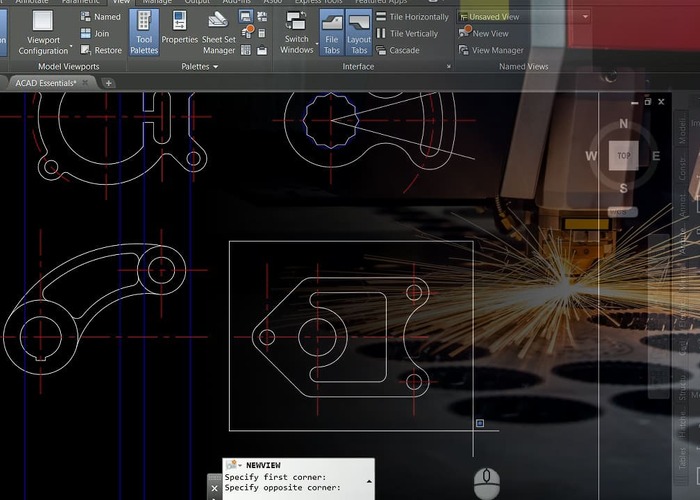Select the View ribbon tab
The width and height of the screenshot is (700, 500).
click(121, 2)
